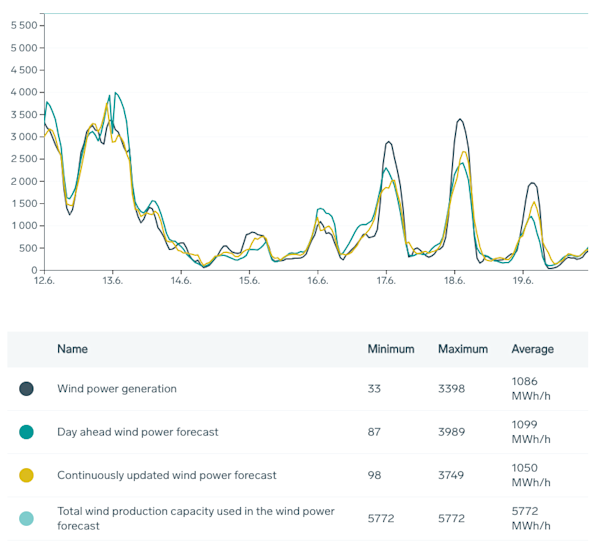Click the 18.6. x-axis date label
600x545 pixels.
pos(455,281)
